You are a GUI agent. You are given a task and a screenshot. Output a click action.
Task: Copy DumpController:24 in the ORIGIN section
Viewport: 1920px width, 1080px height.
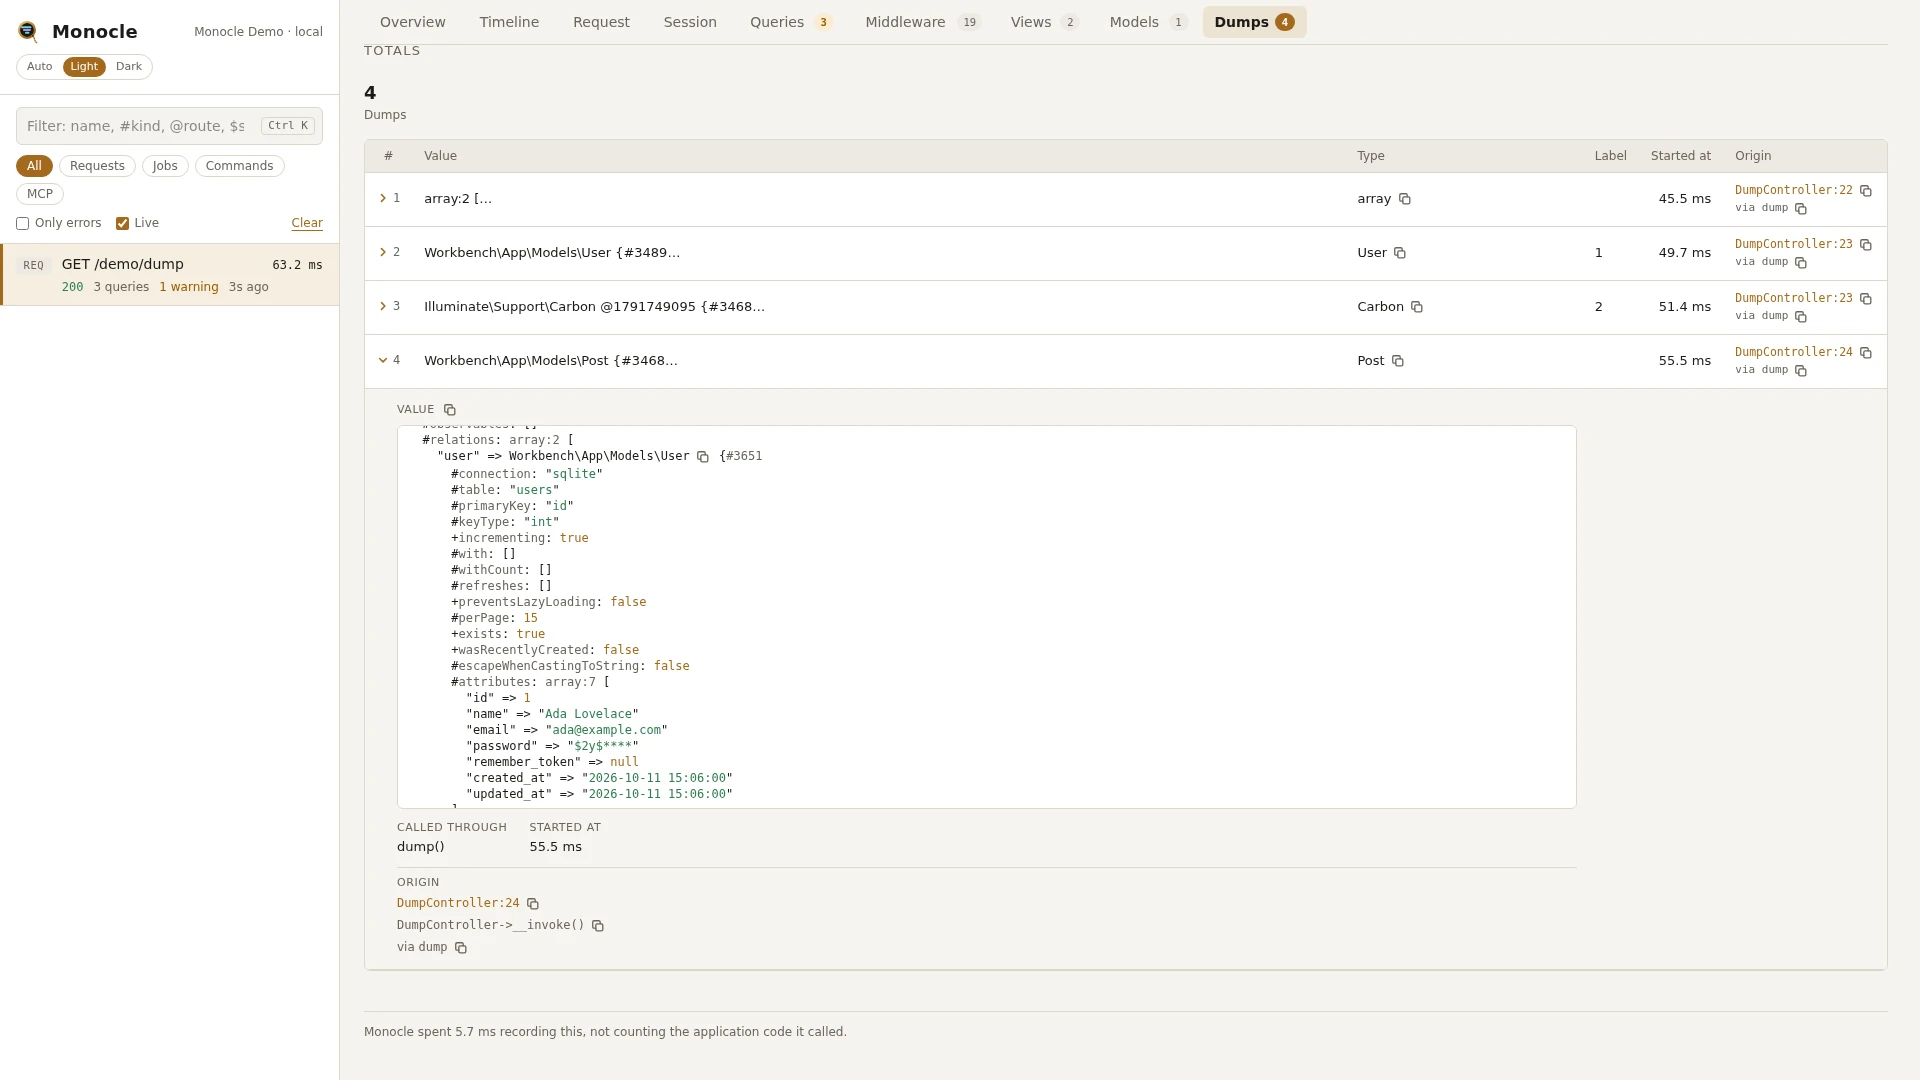(533, 904)
